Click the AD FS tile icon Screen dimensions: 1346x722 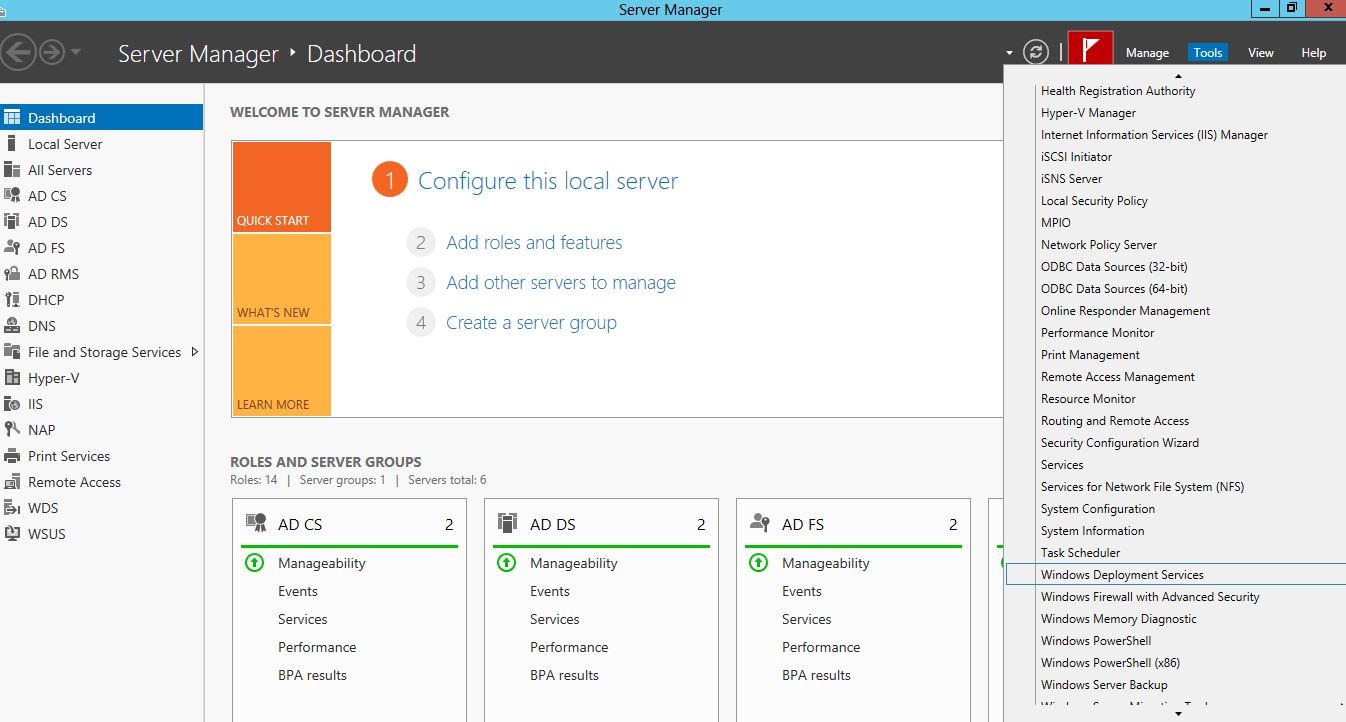tap(761, 523)
